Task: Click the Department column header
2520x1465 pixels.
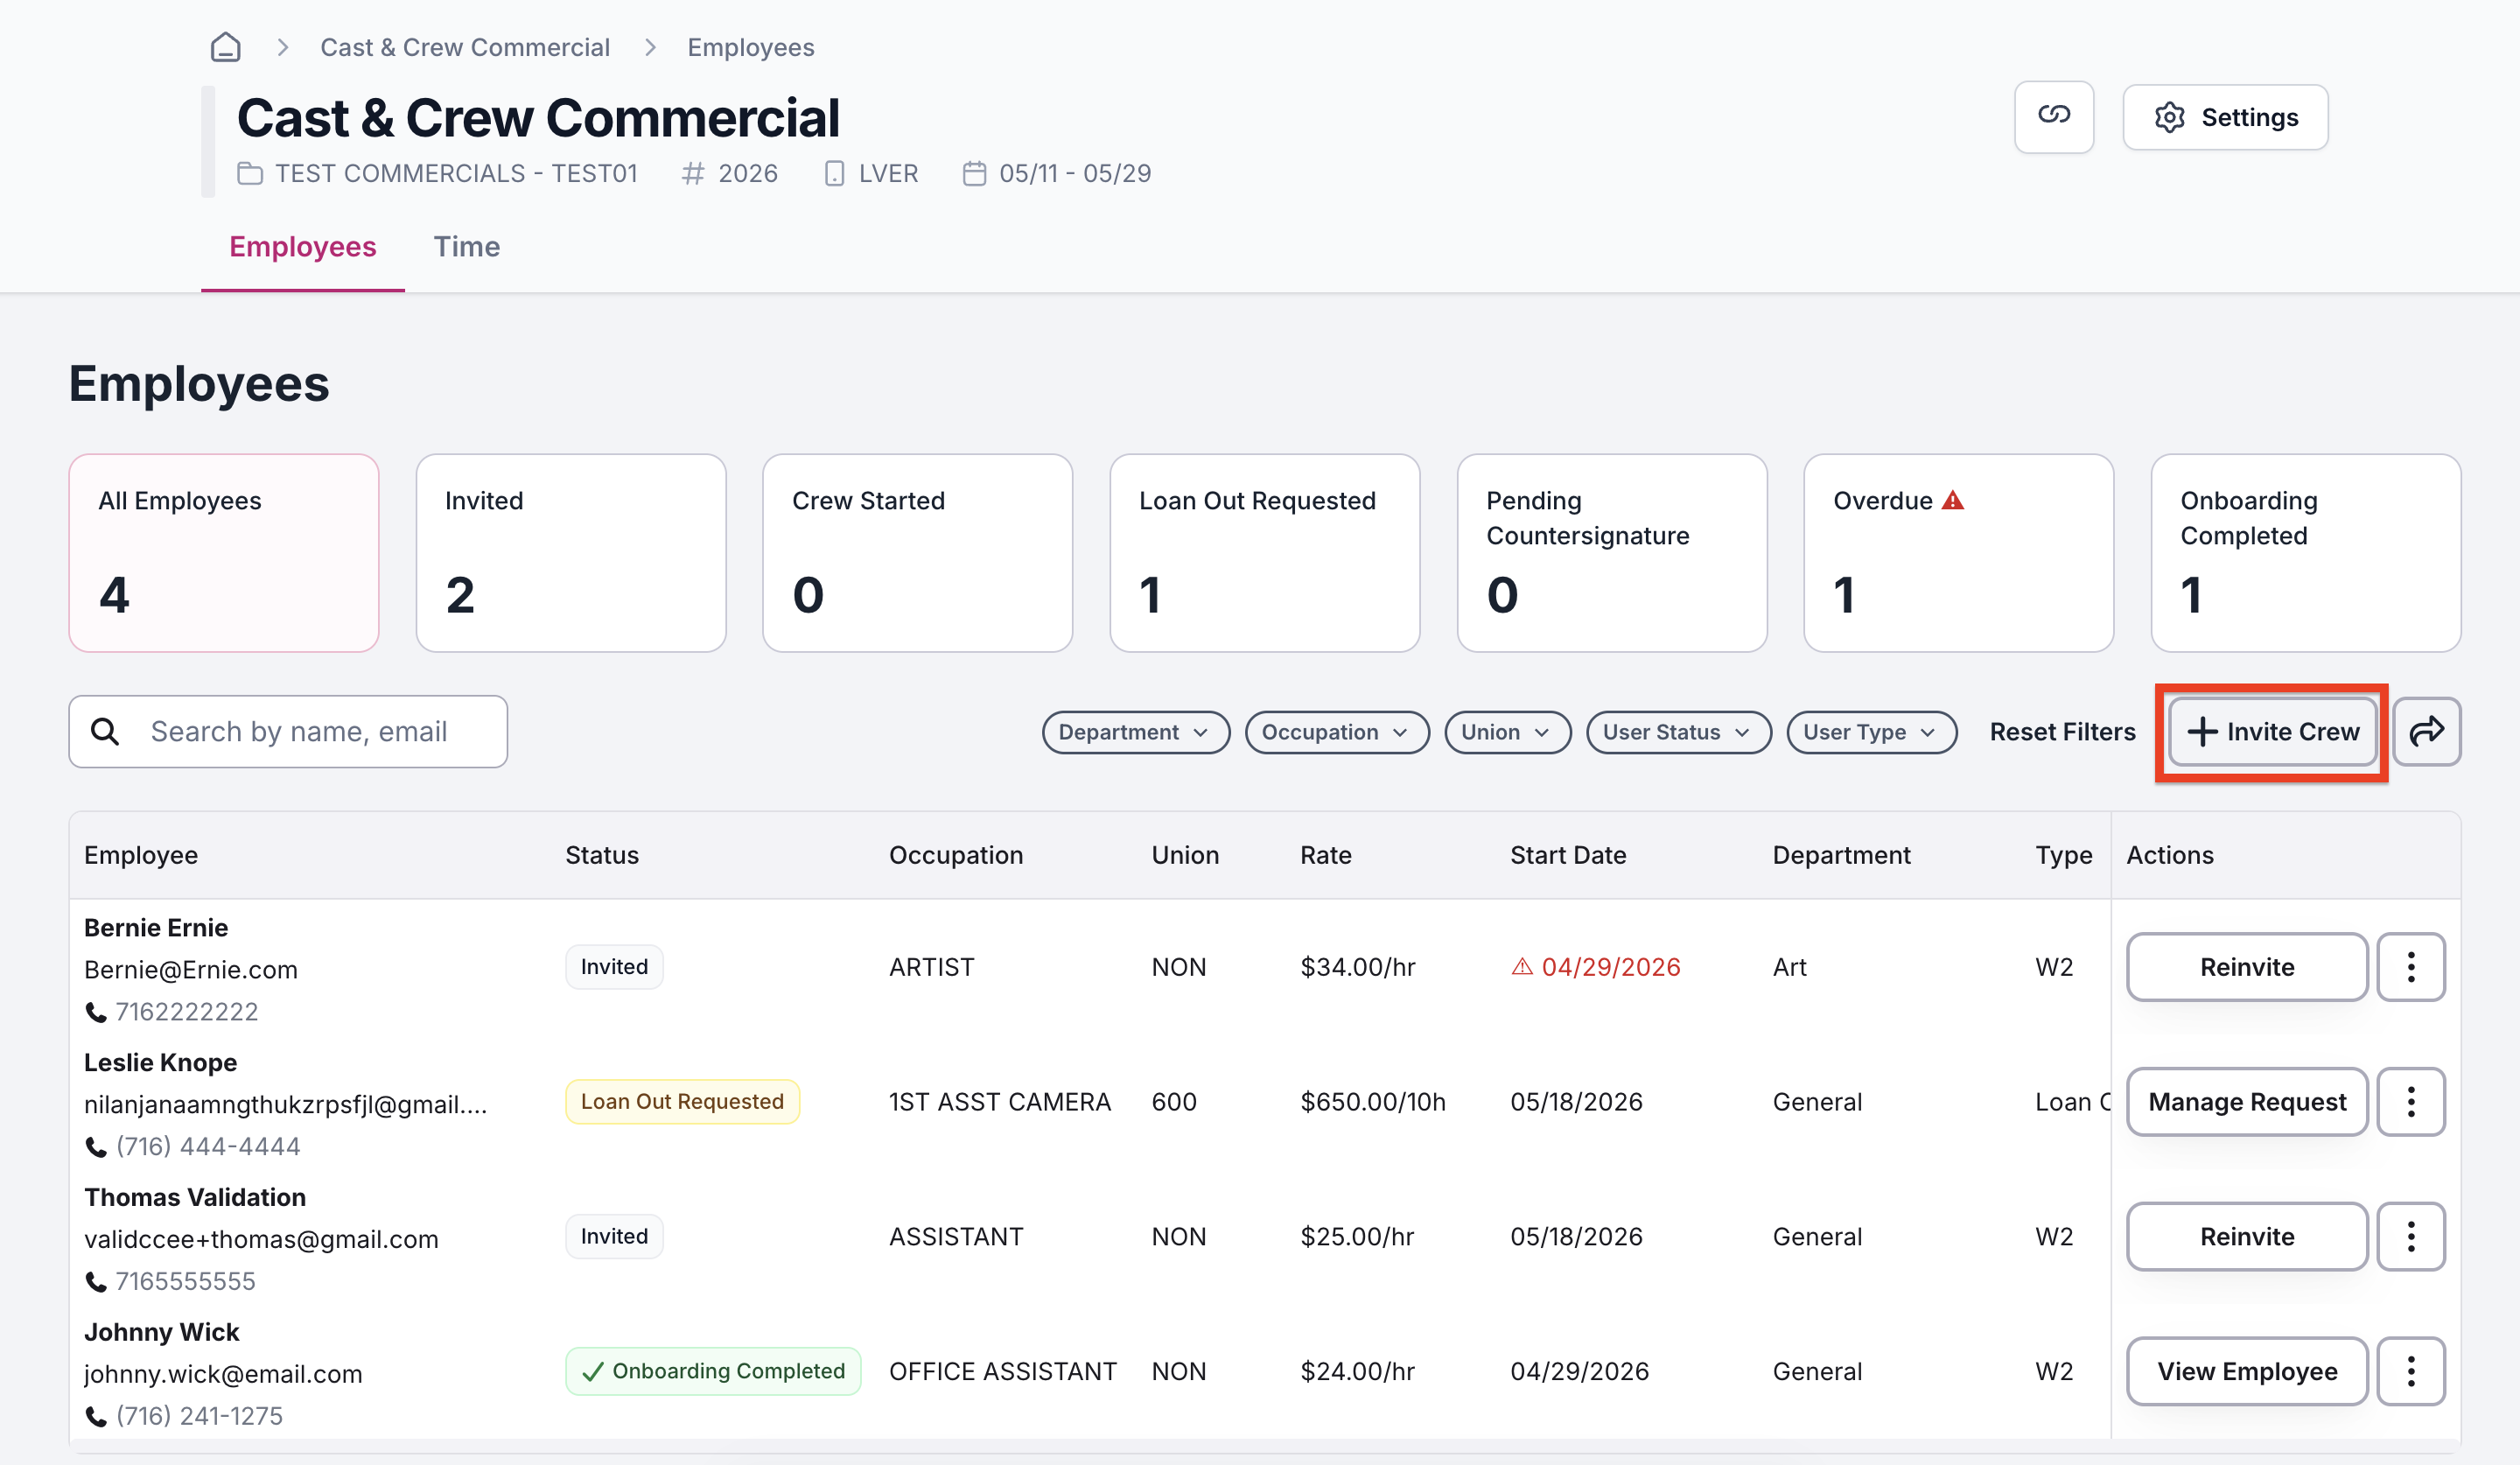Action: (1841, 855)
